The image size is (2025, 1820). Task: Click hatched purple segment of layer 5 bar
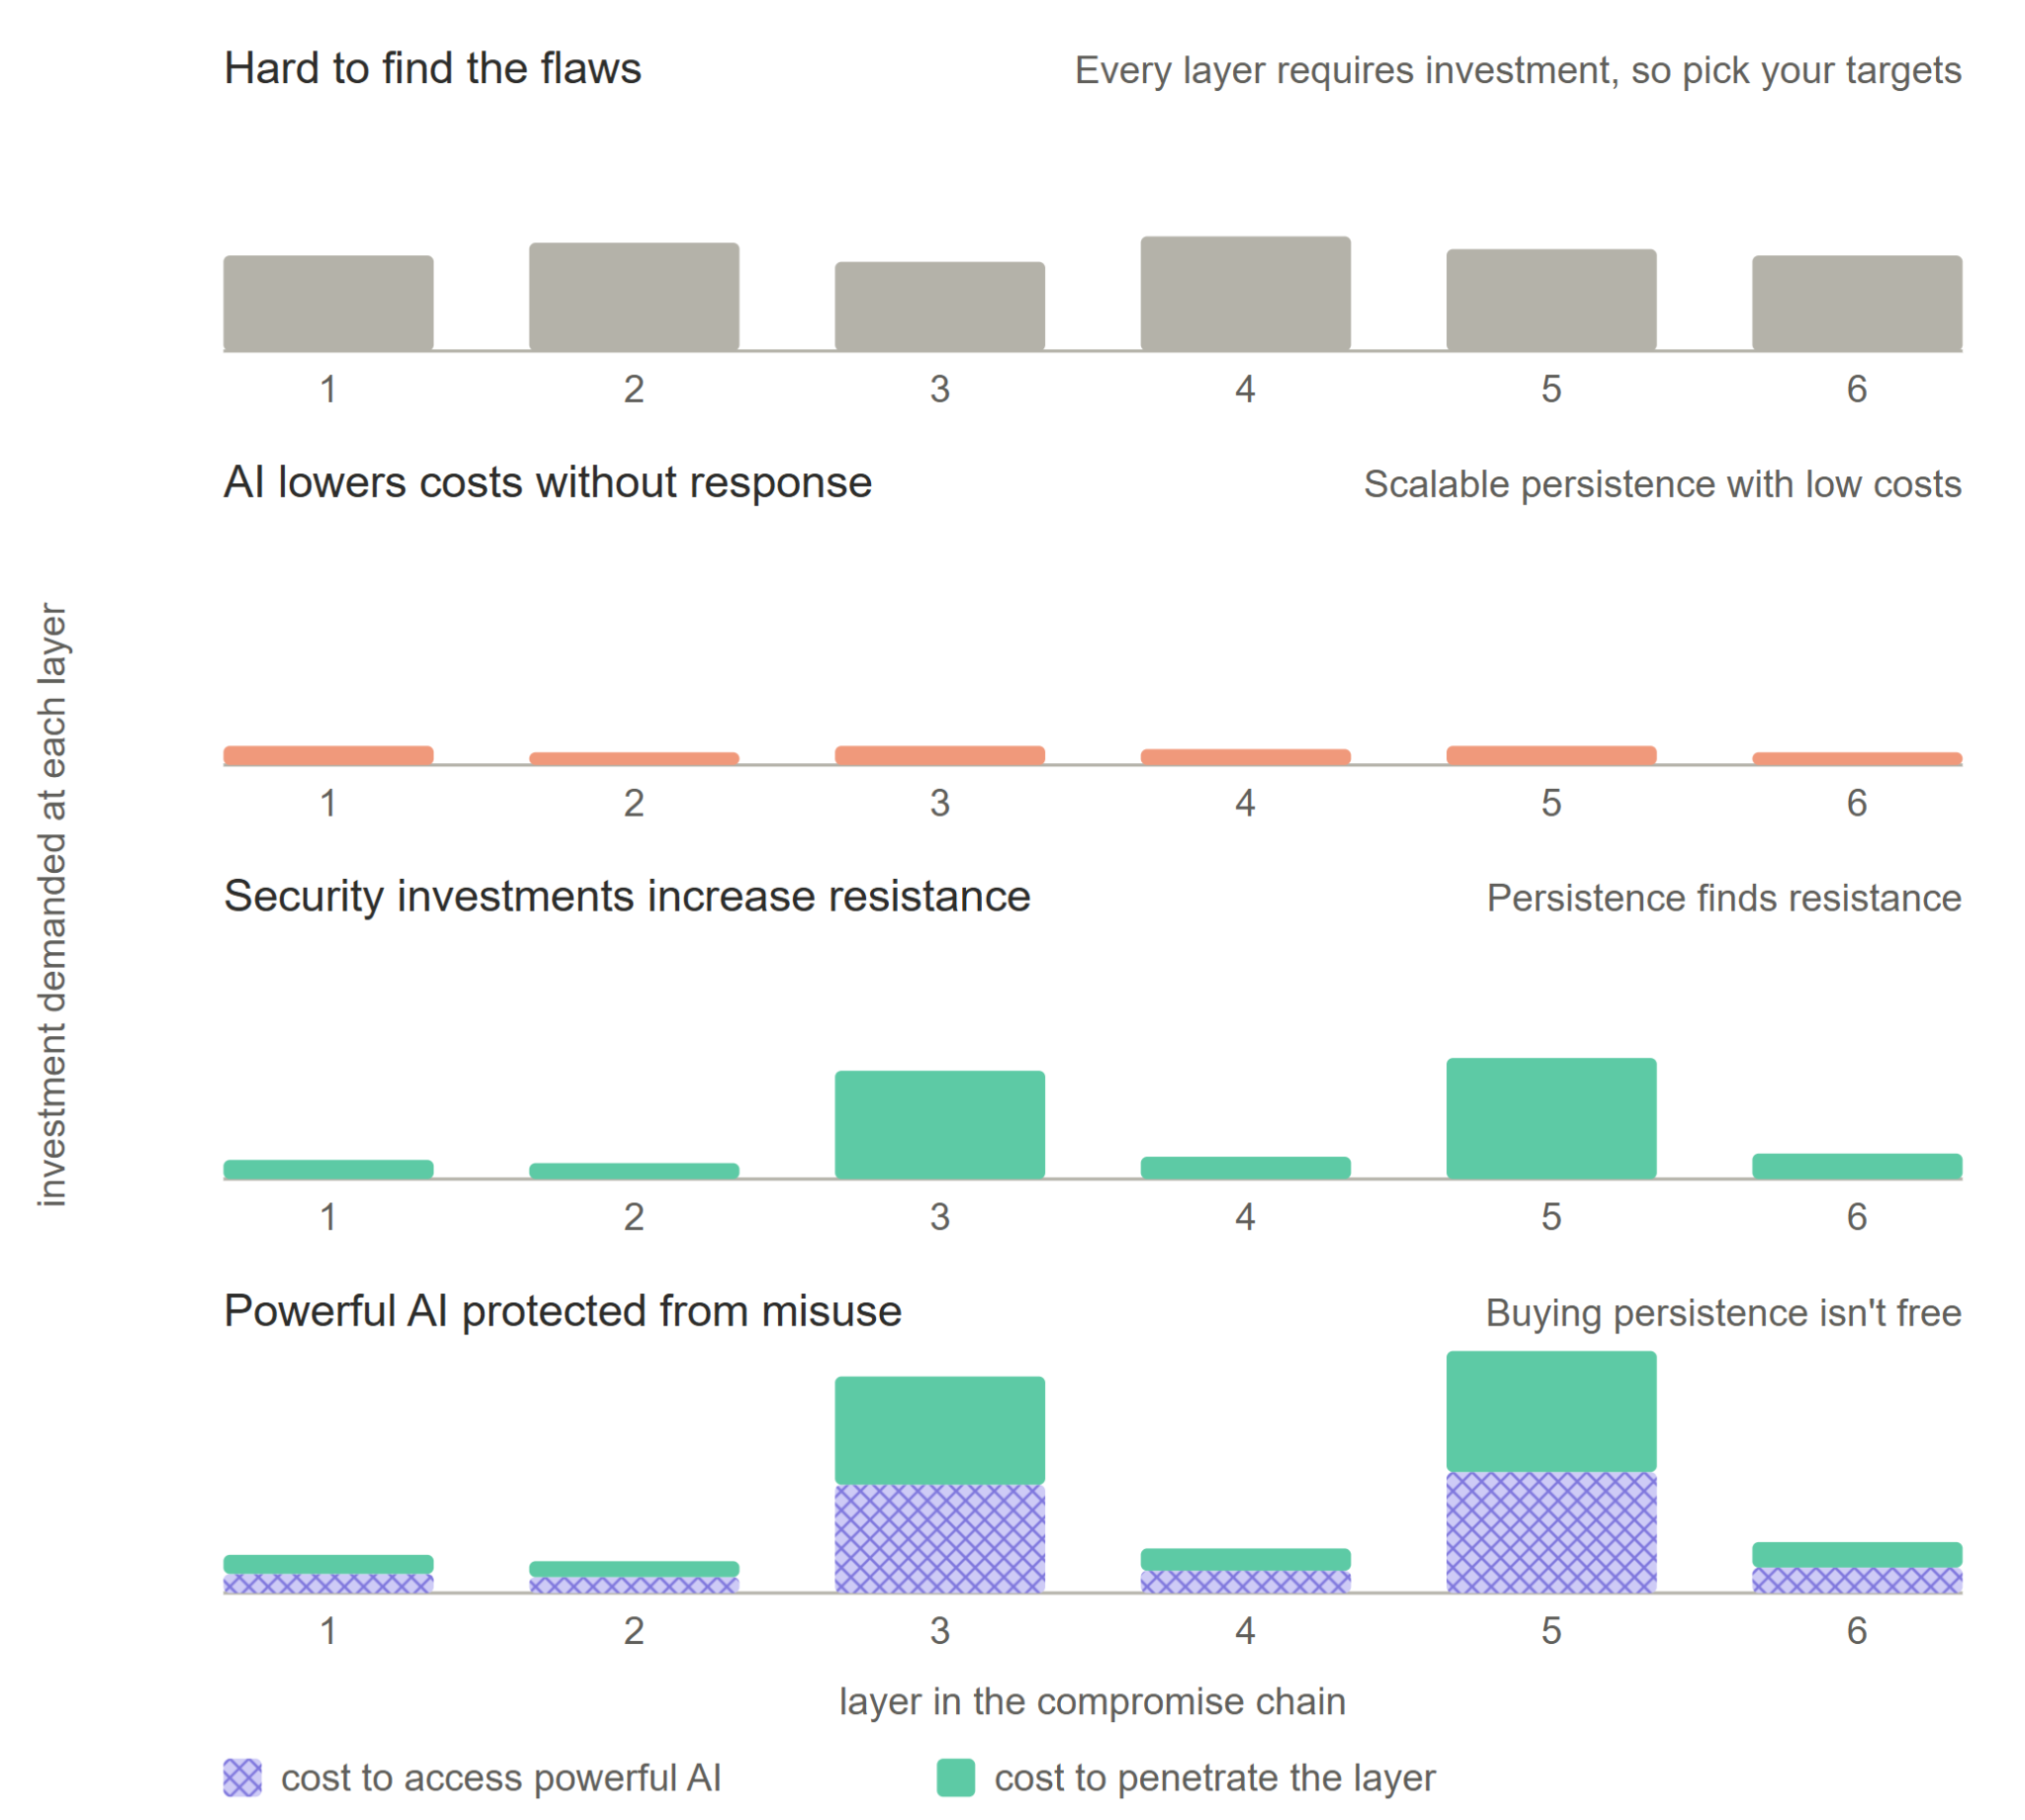point(1551,1532)
